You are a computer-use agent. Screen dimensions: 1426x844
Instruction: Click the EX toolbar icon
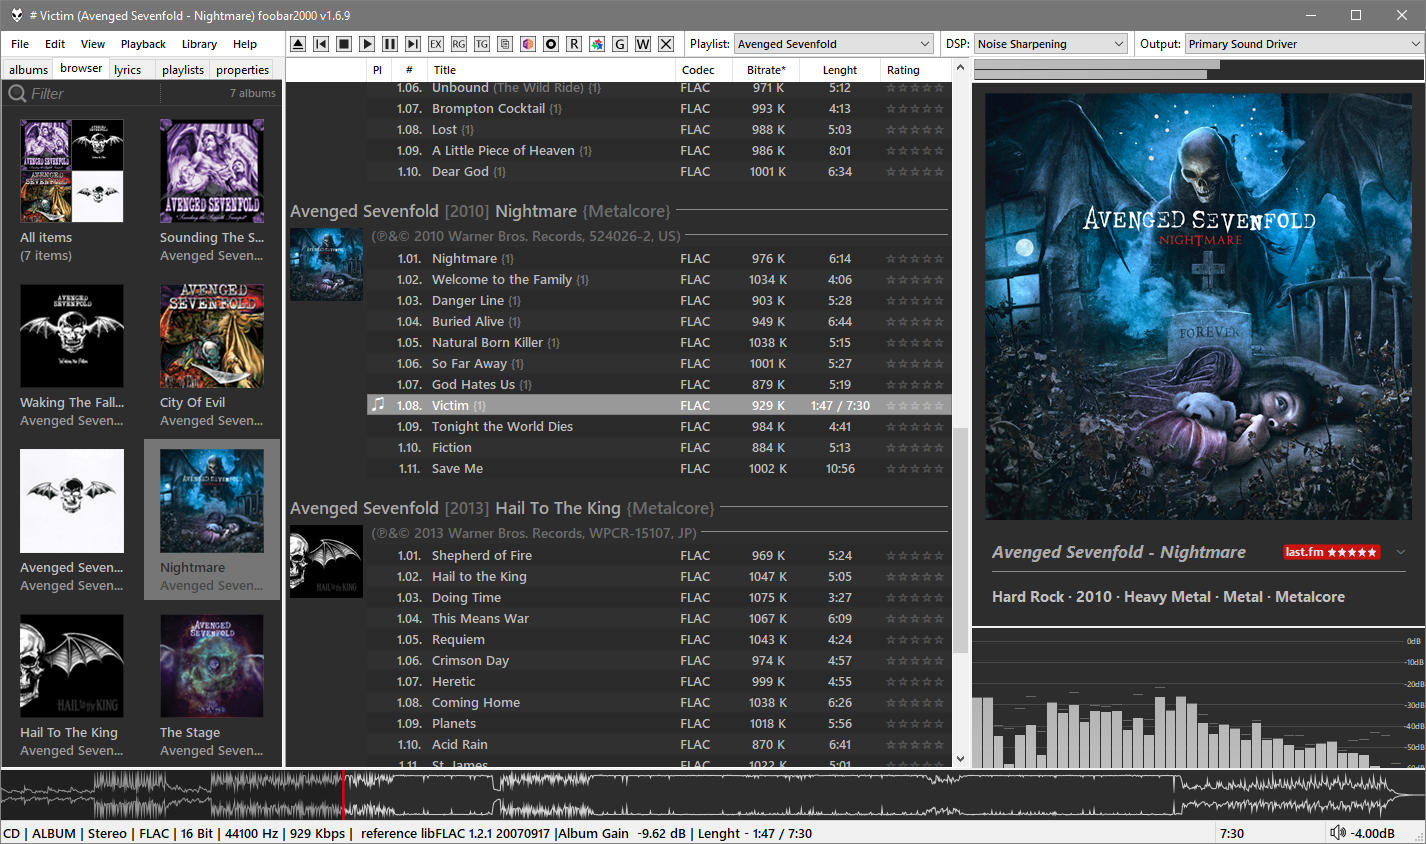click(x=436, y=44)
